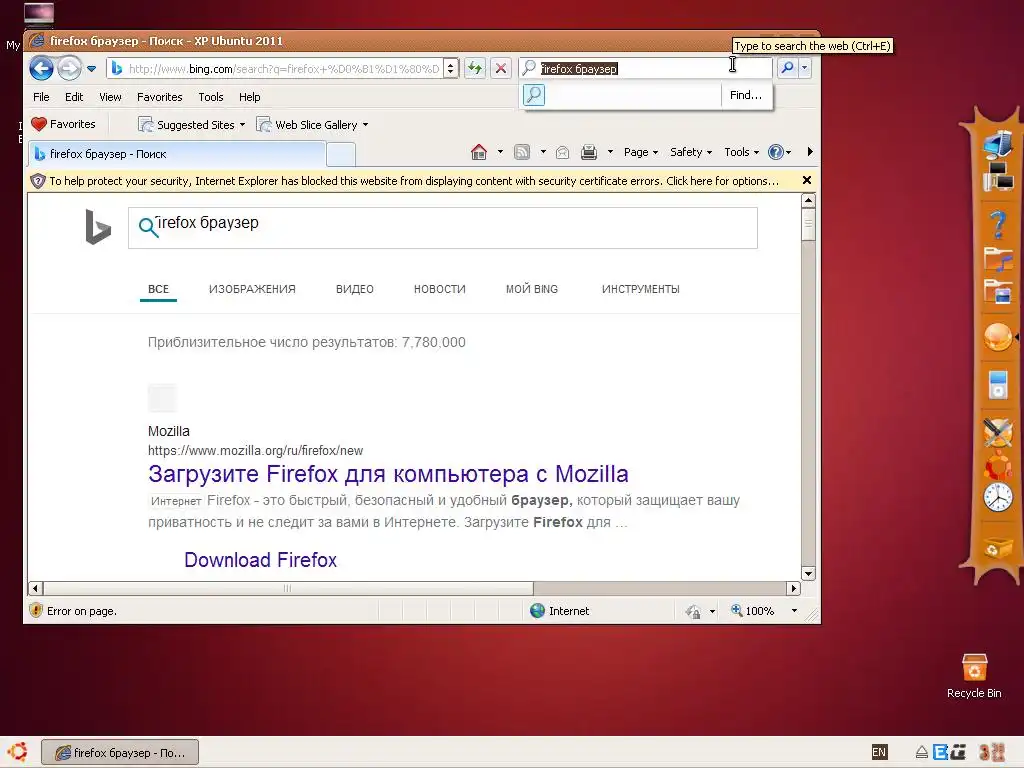Select the magnifier provider icon in search dropdown
Image resolution: width=1024 pixels, height=768 pixels.
click(534, 95)
